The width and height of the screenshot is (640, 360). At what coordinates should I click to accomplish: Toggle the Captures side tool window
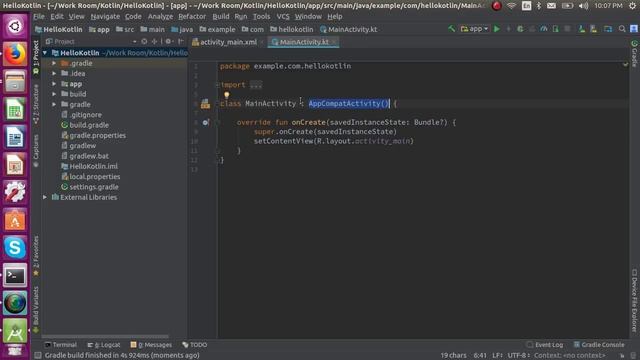click(x=36, y=151)
